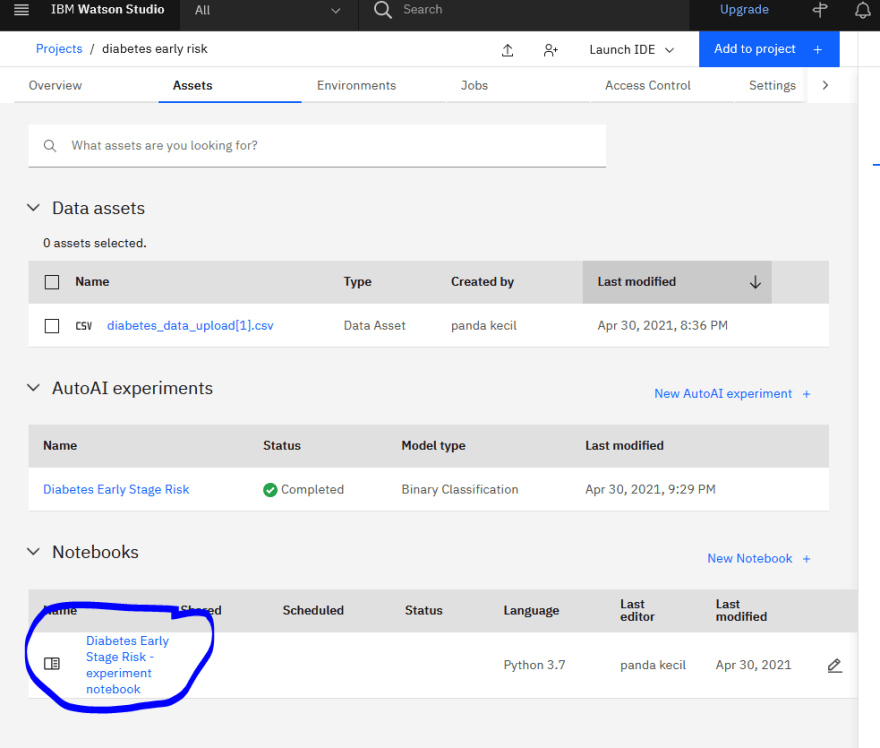Click the notebook file icon
The image size is (880, 748).
click(52, 664)
